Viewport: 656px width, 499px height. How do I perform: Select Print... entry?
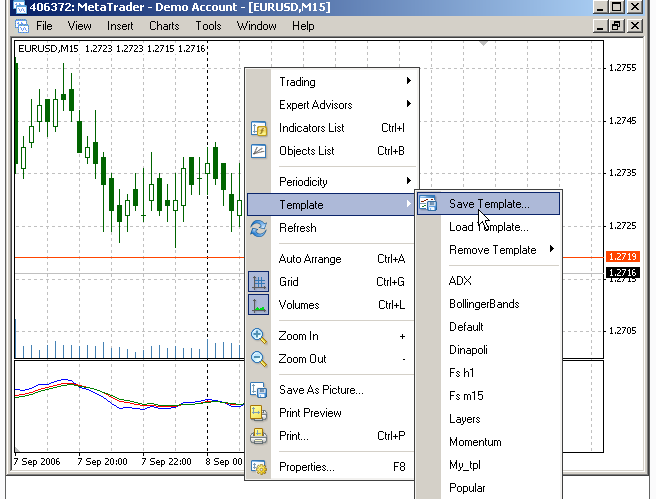331,436
